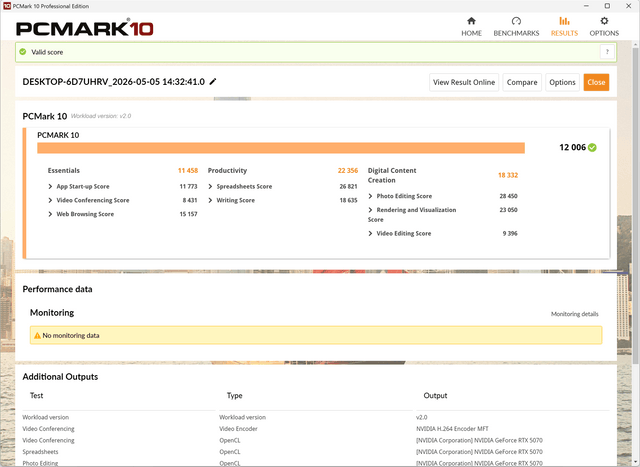640x467 pixels.
Task: Click the Digital Content Creation heading
Action: coord(392,176)
